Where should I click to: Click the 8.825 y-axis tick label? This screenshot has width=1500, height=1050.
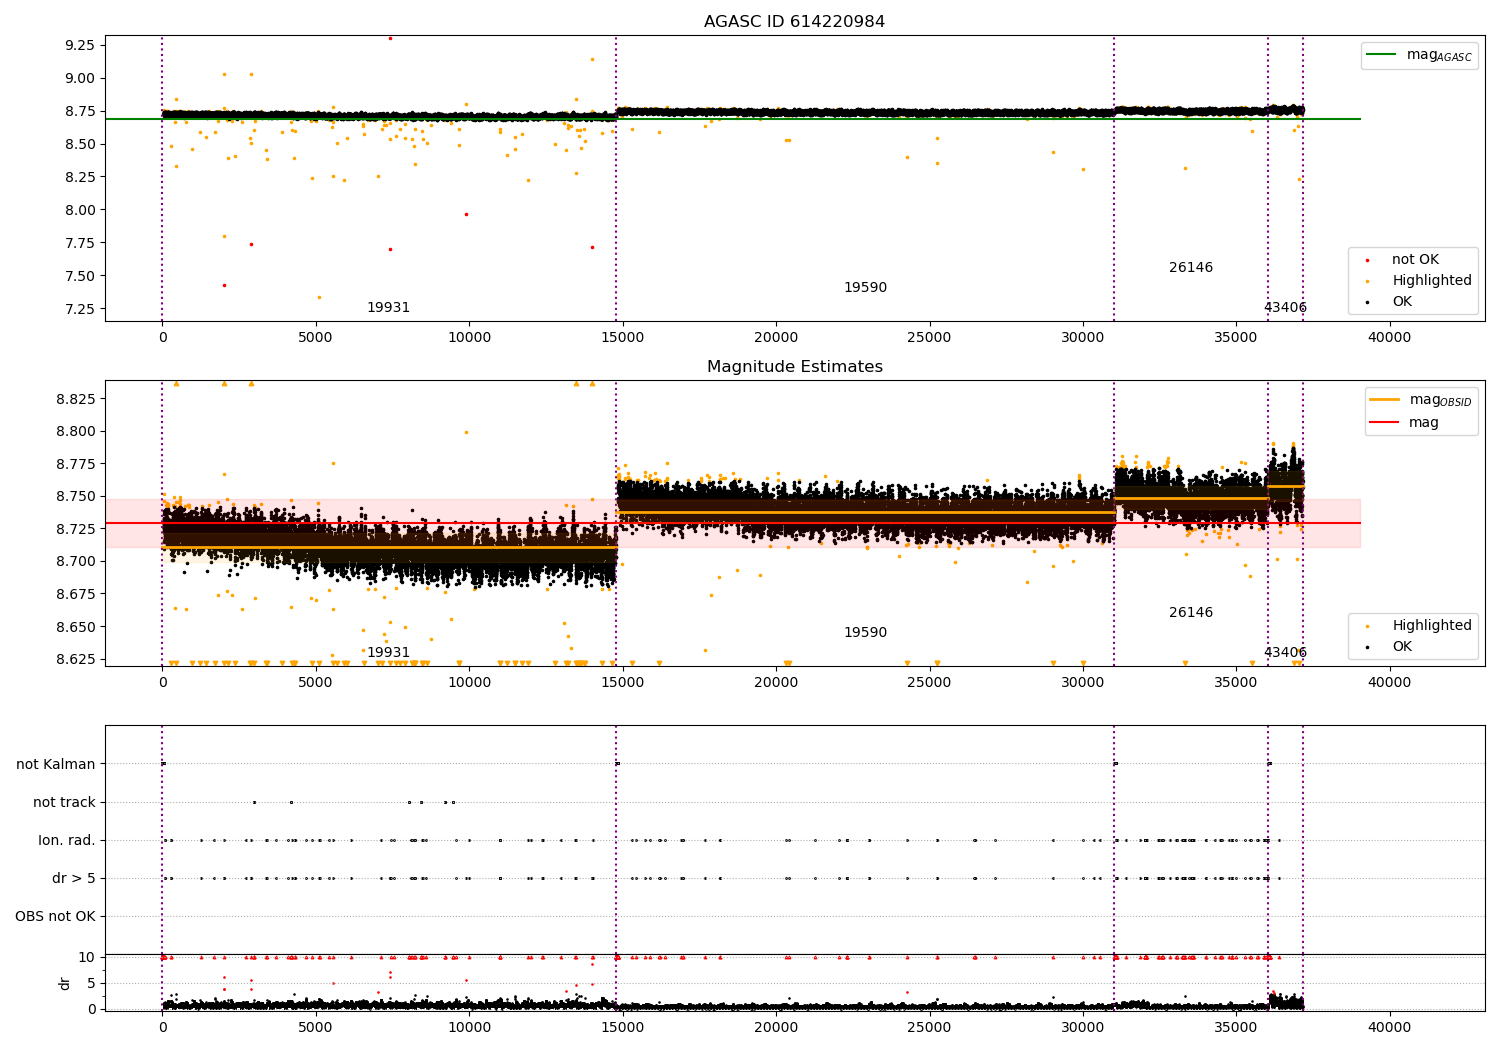click(75, 399)
